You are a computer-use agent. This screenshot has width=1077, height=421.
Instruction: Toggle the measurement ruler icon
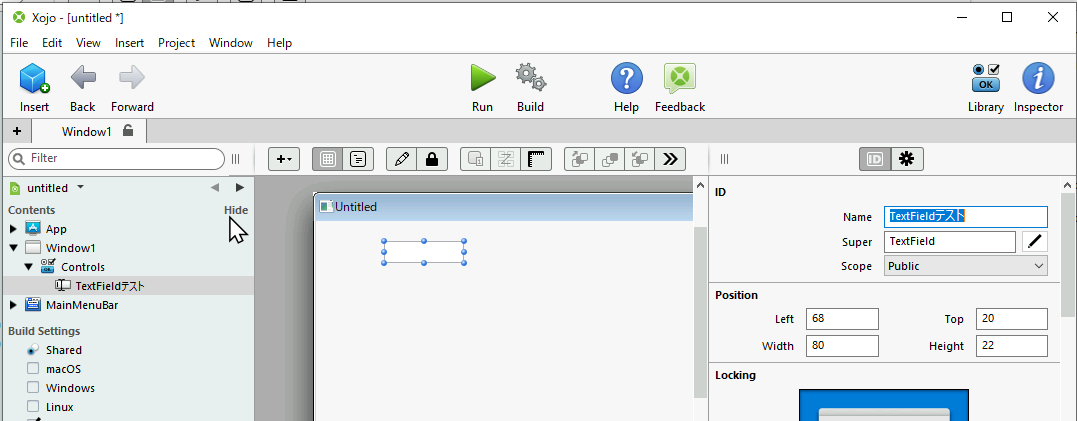[536, 159]
